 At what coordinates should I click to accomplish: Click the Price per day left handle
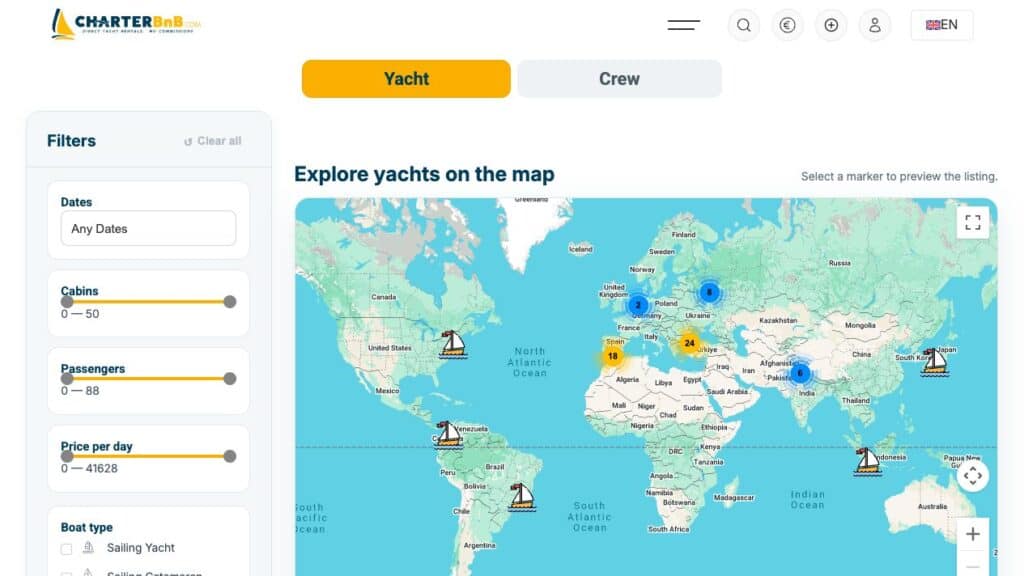click(x=67, y=456)
